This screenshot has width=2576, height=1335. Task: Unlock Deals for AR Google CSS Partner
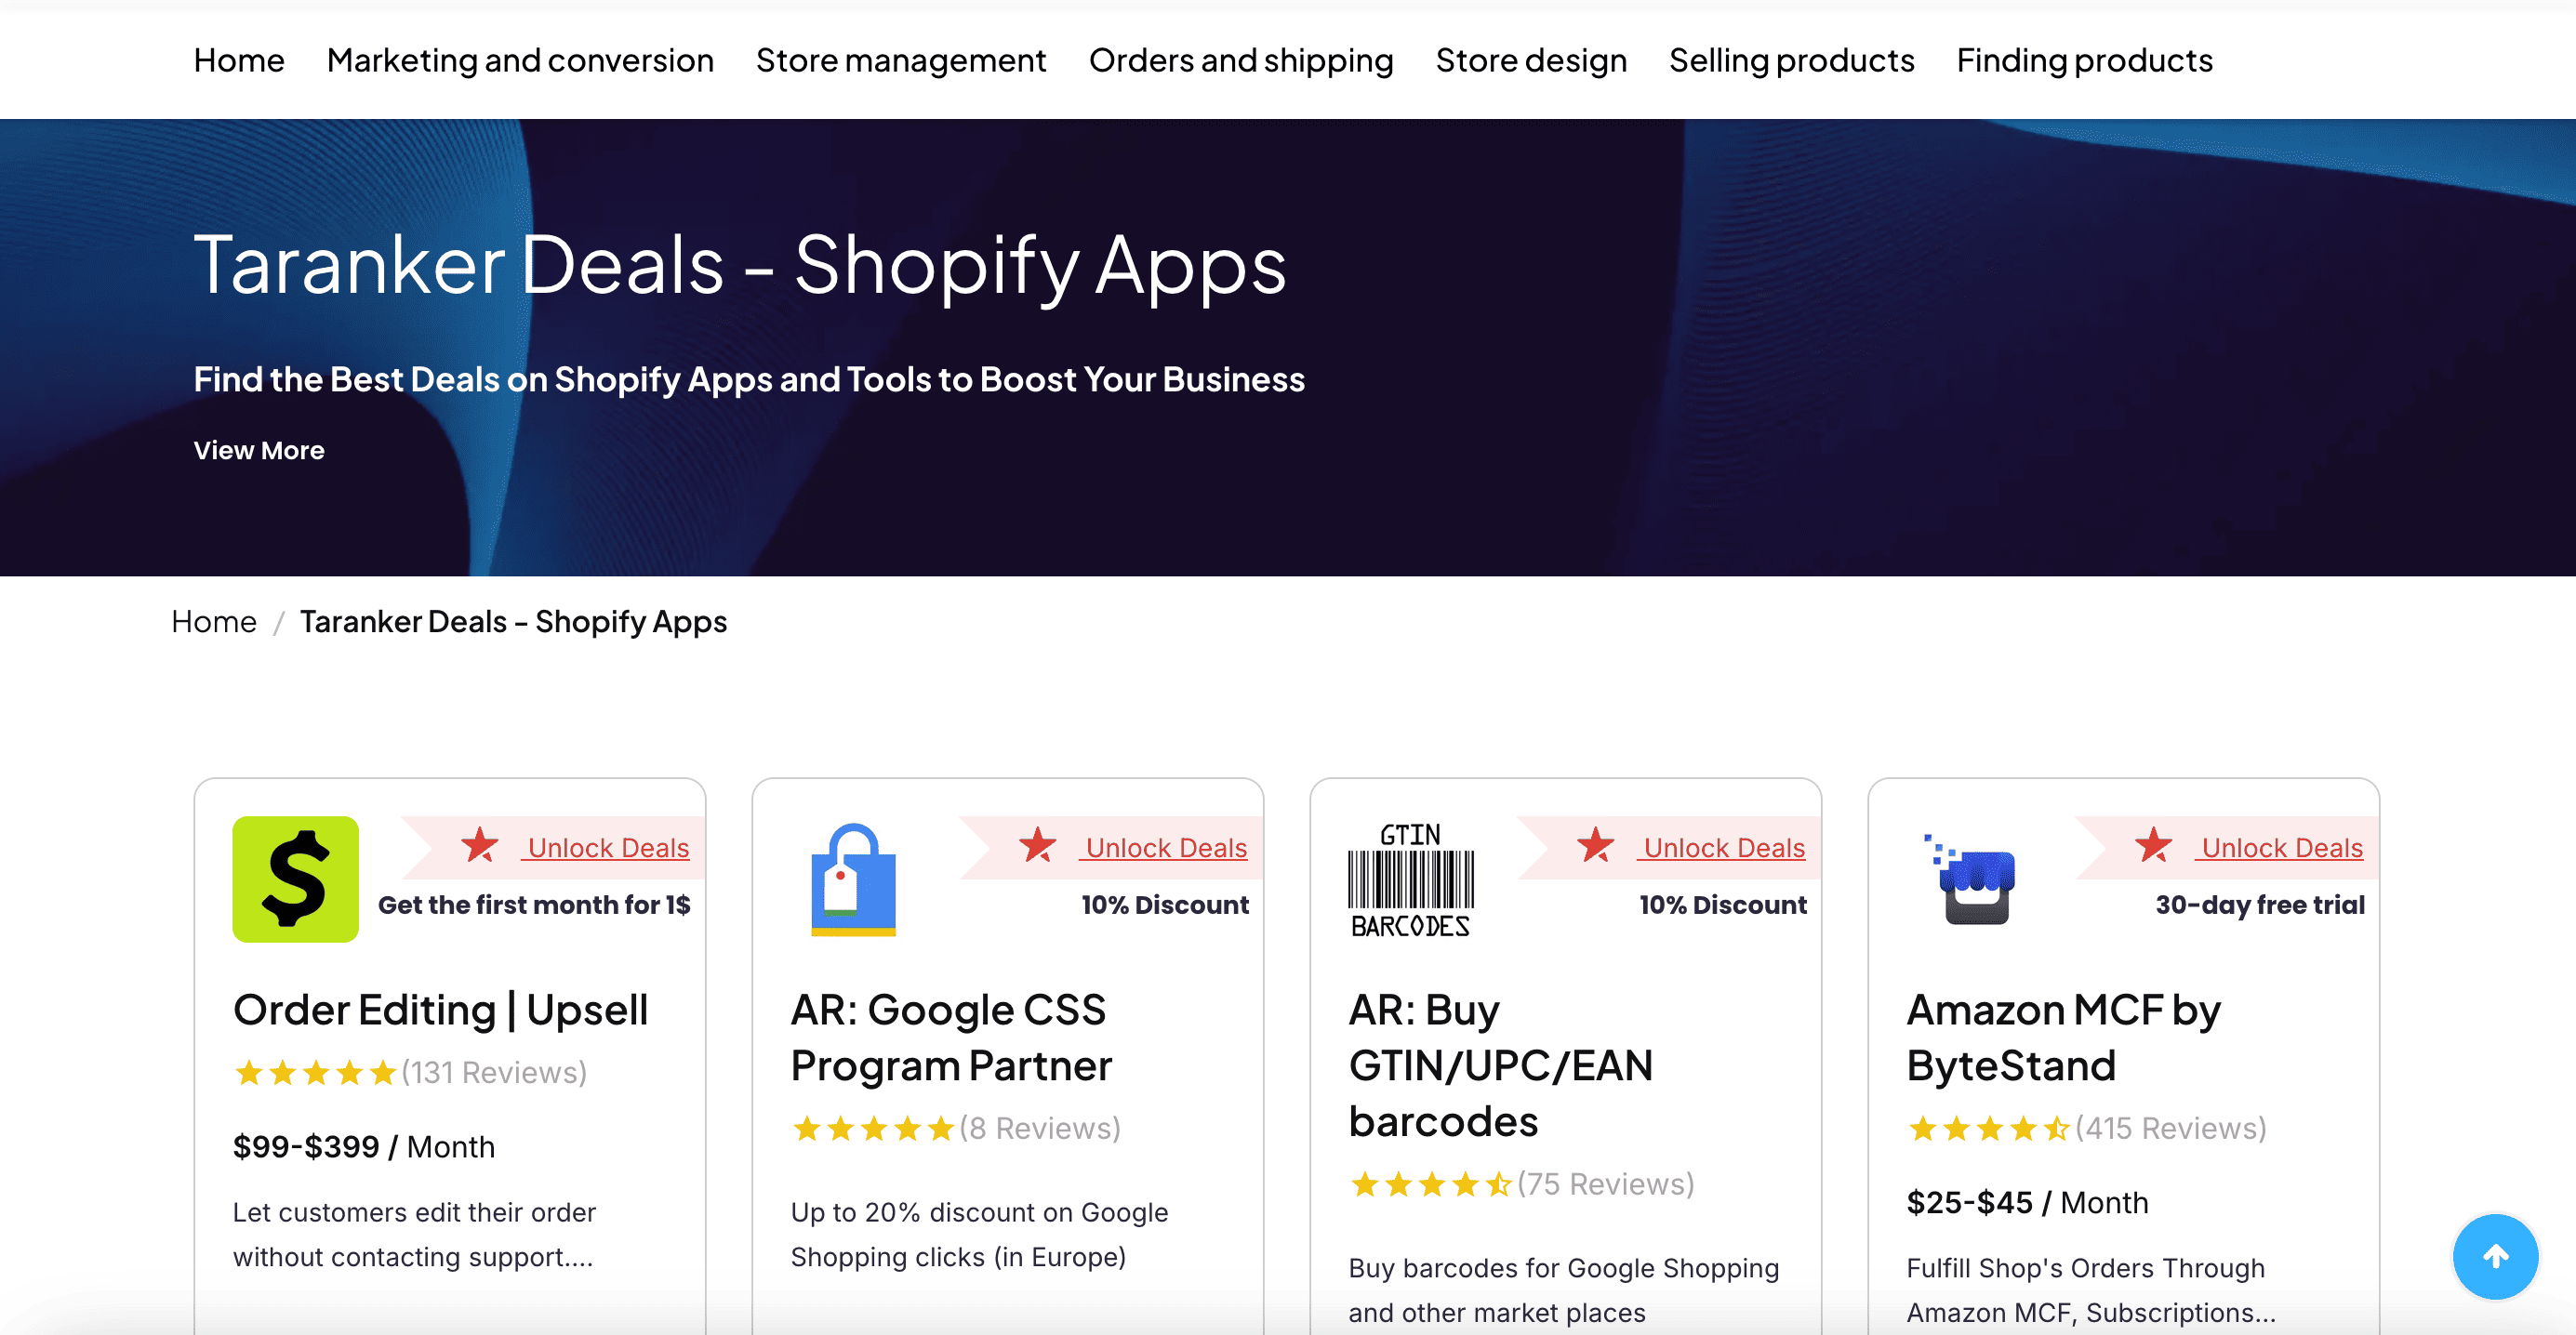click(x=1164, y=848)
